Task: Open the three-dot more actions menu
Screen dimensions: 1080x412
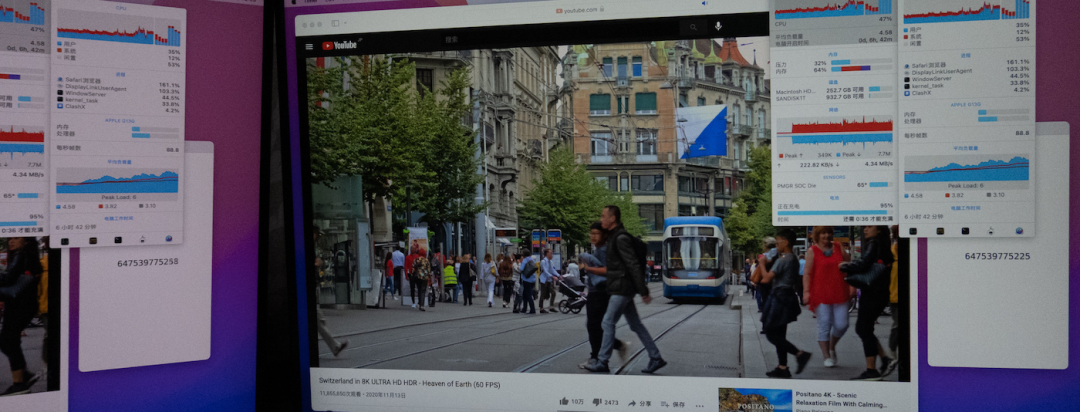Action: tap(700, 405)
